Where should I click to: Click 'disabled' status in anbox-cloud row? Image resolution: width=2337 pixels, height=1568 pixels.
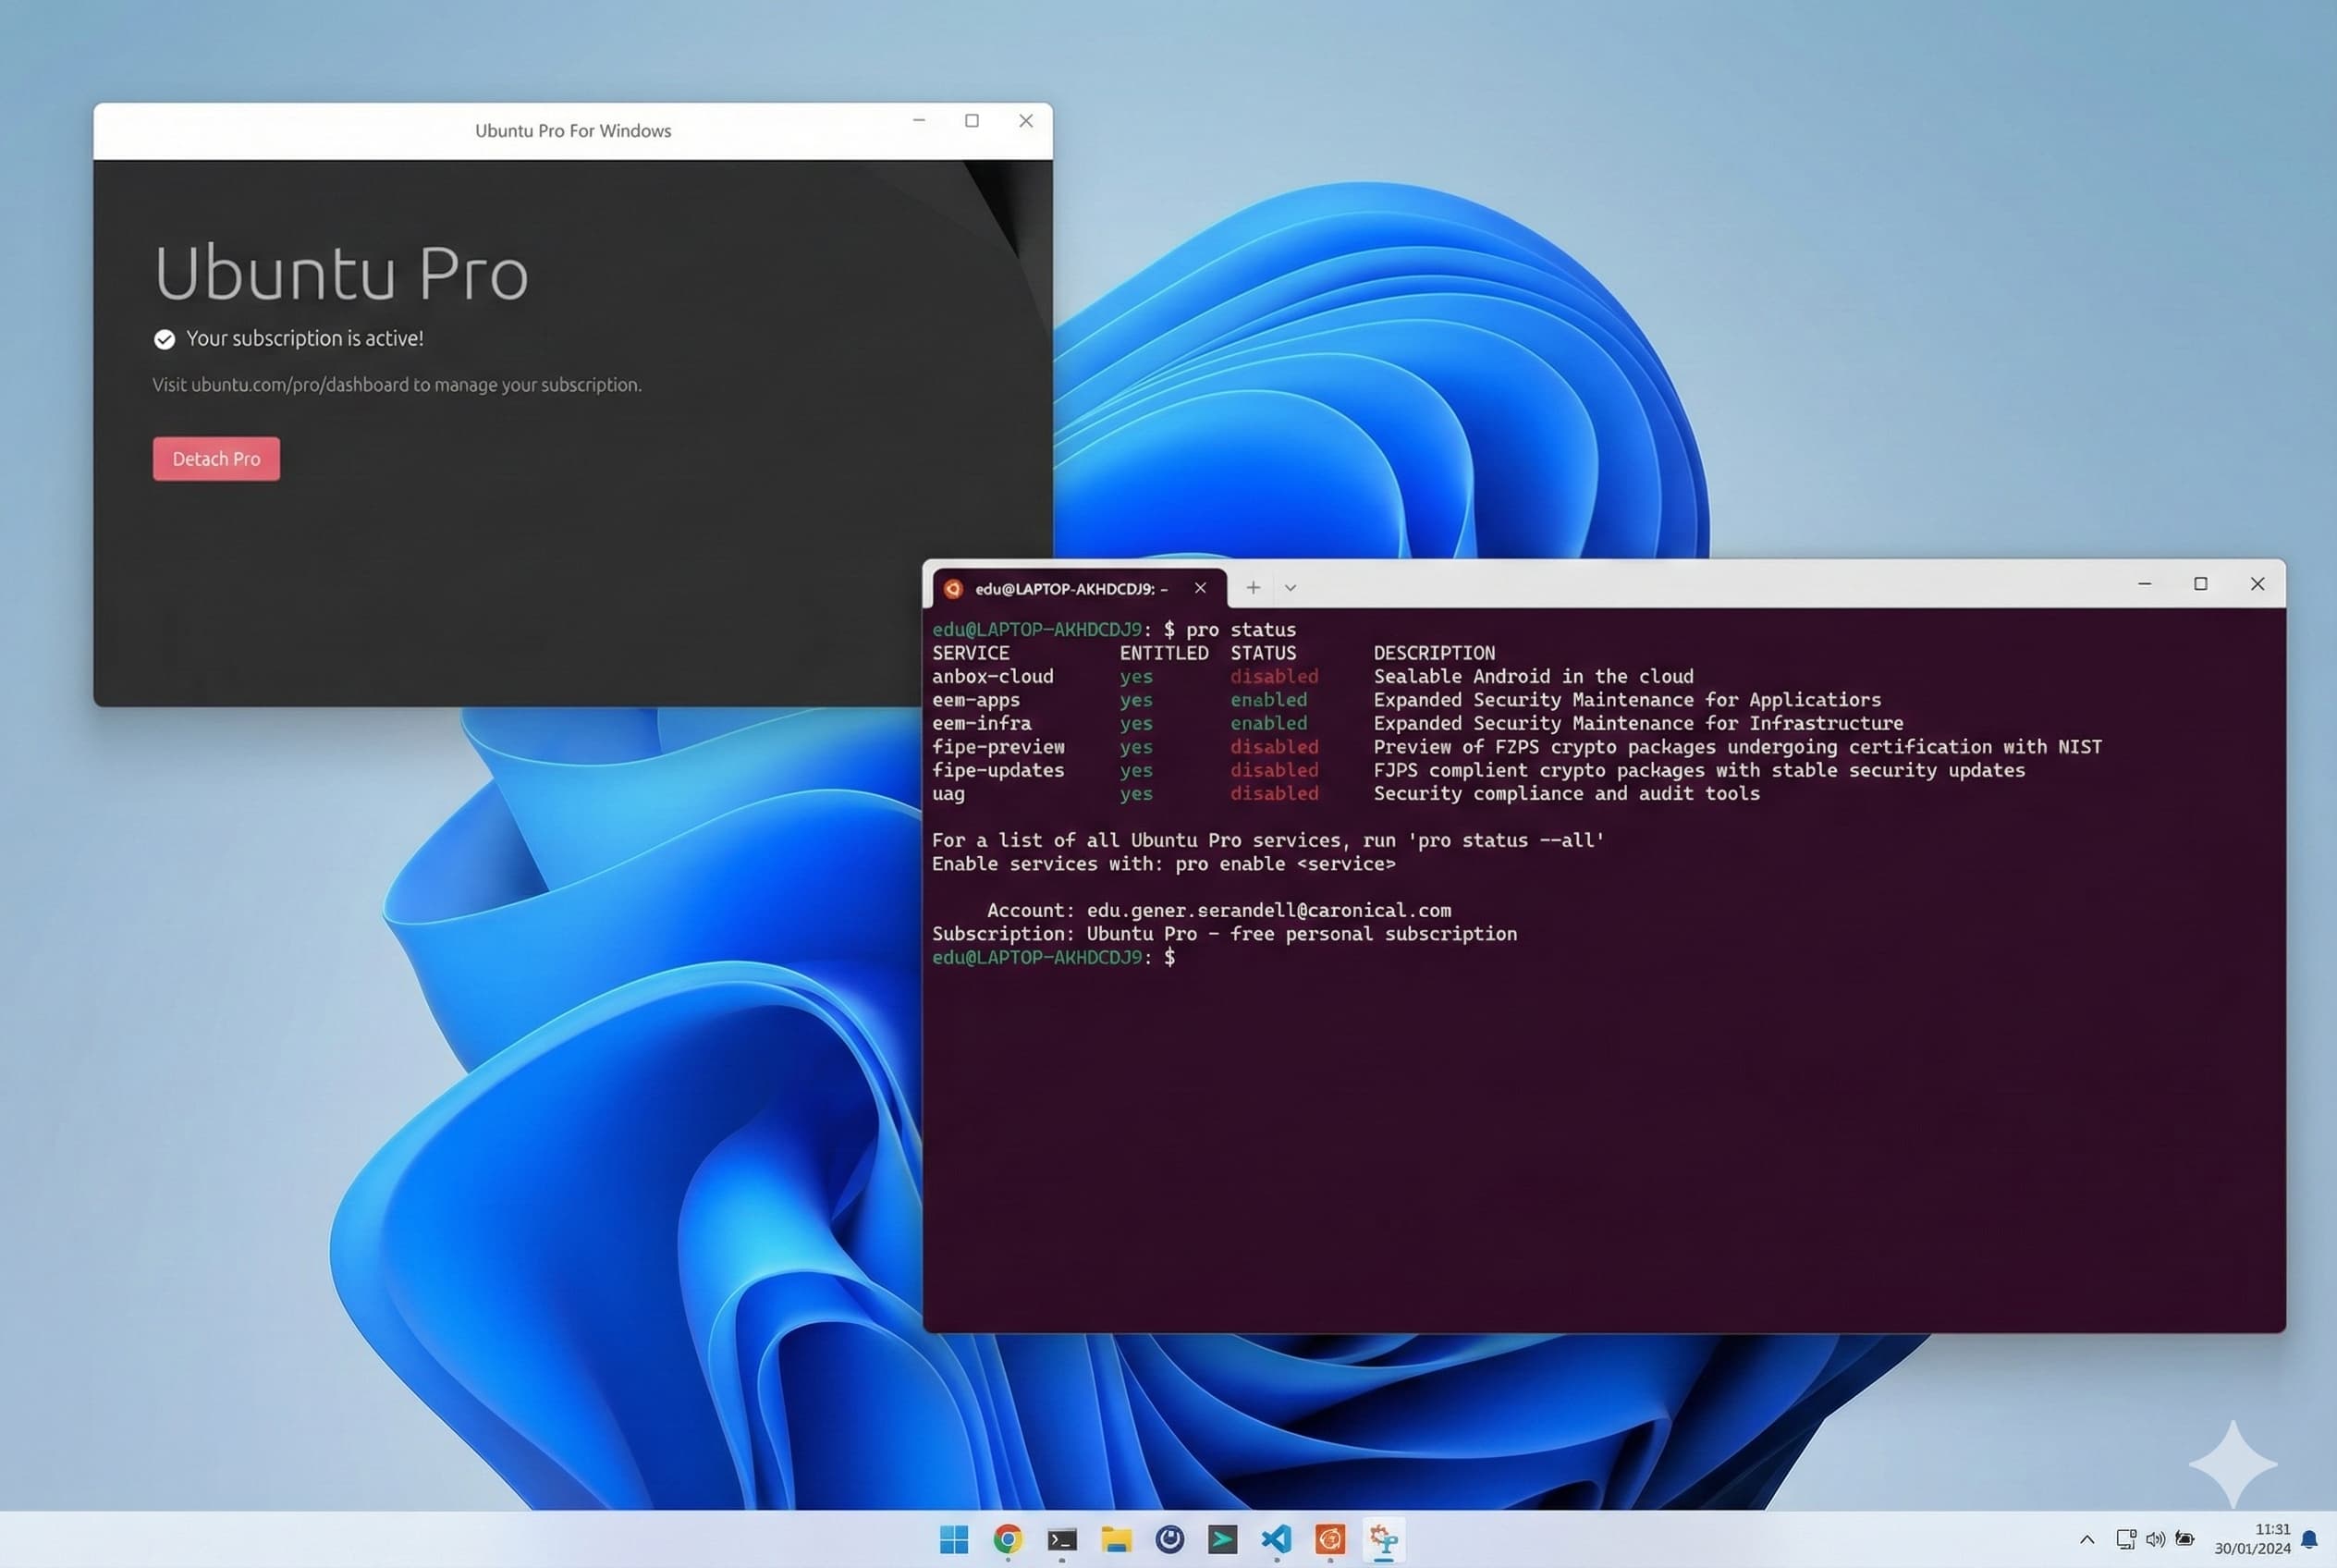[x=1274, y=677]
